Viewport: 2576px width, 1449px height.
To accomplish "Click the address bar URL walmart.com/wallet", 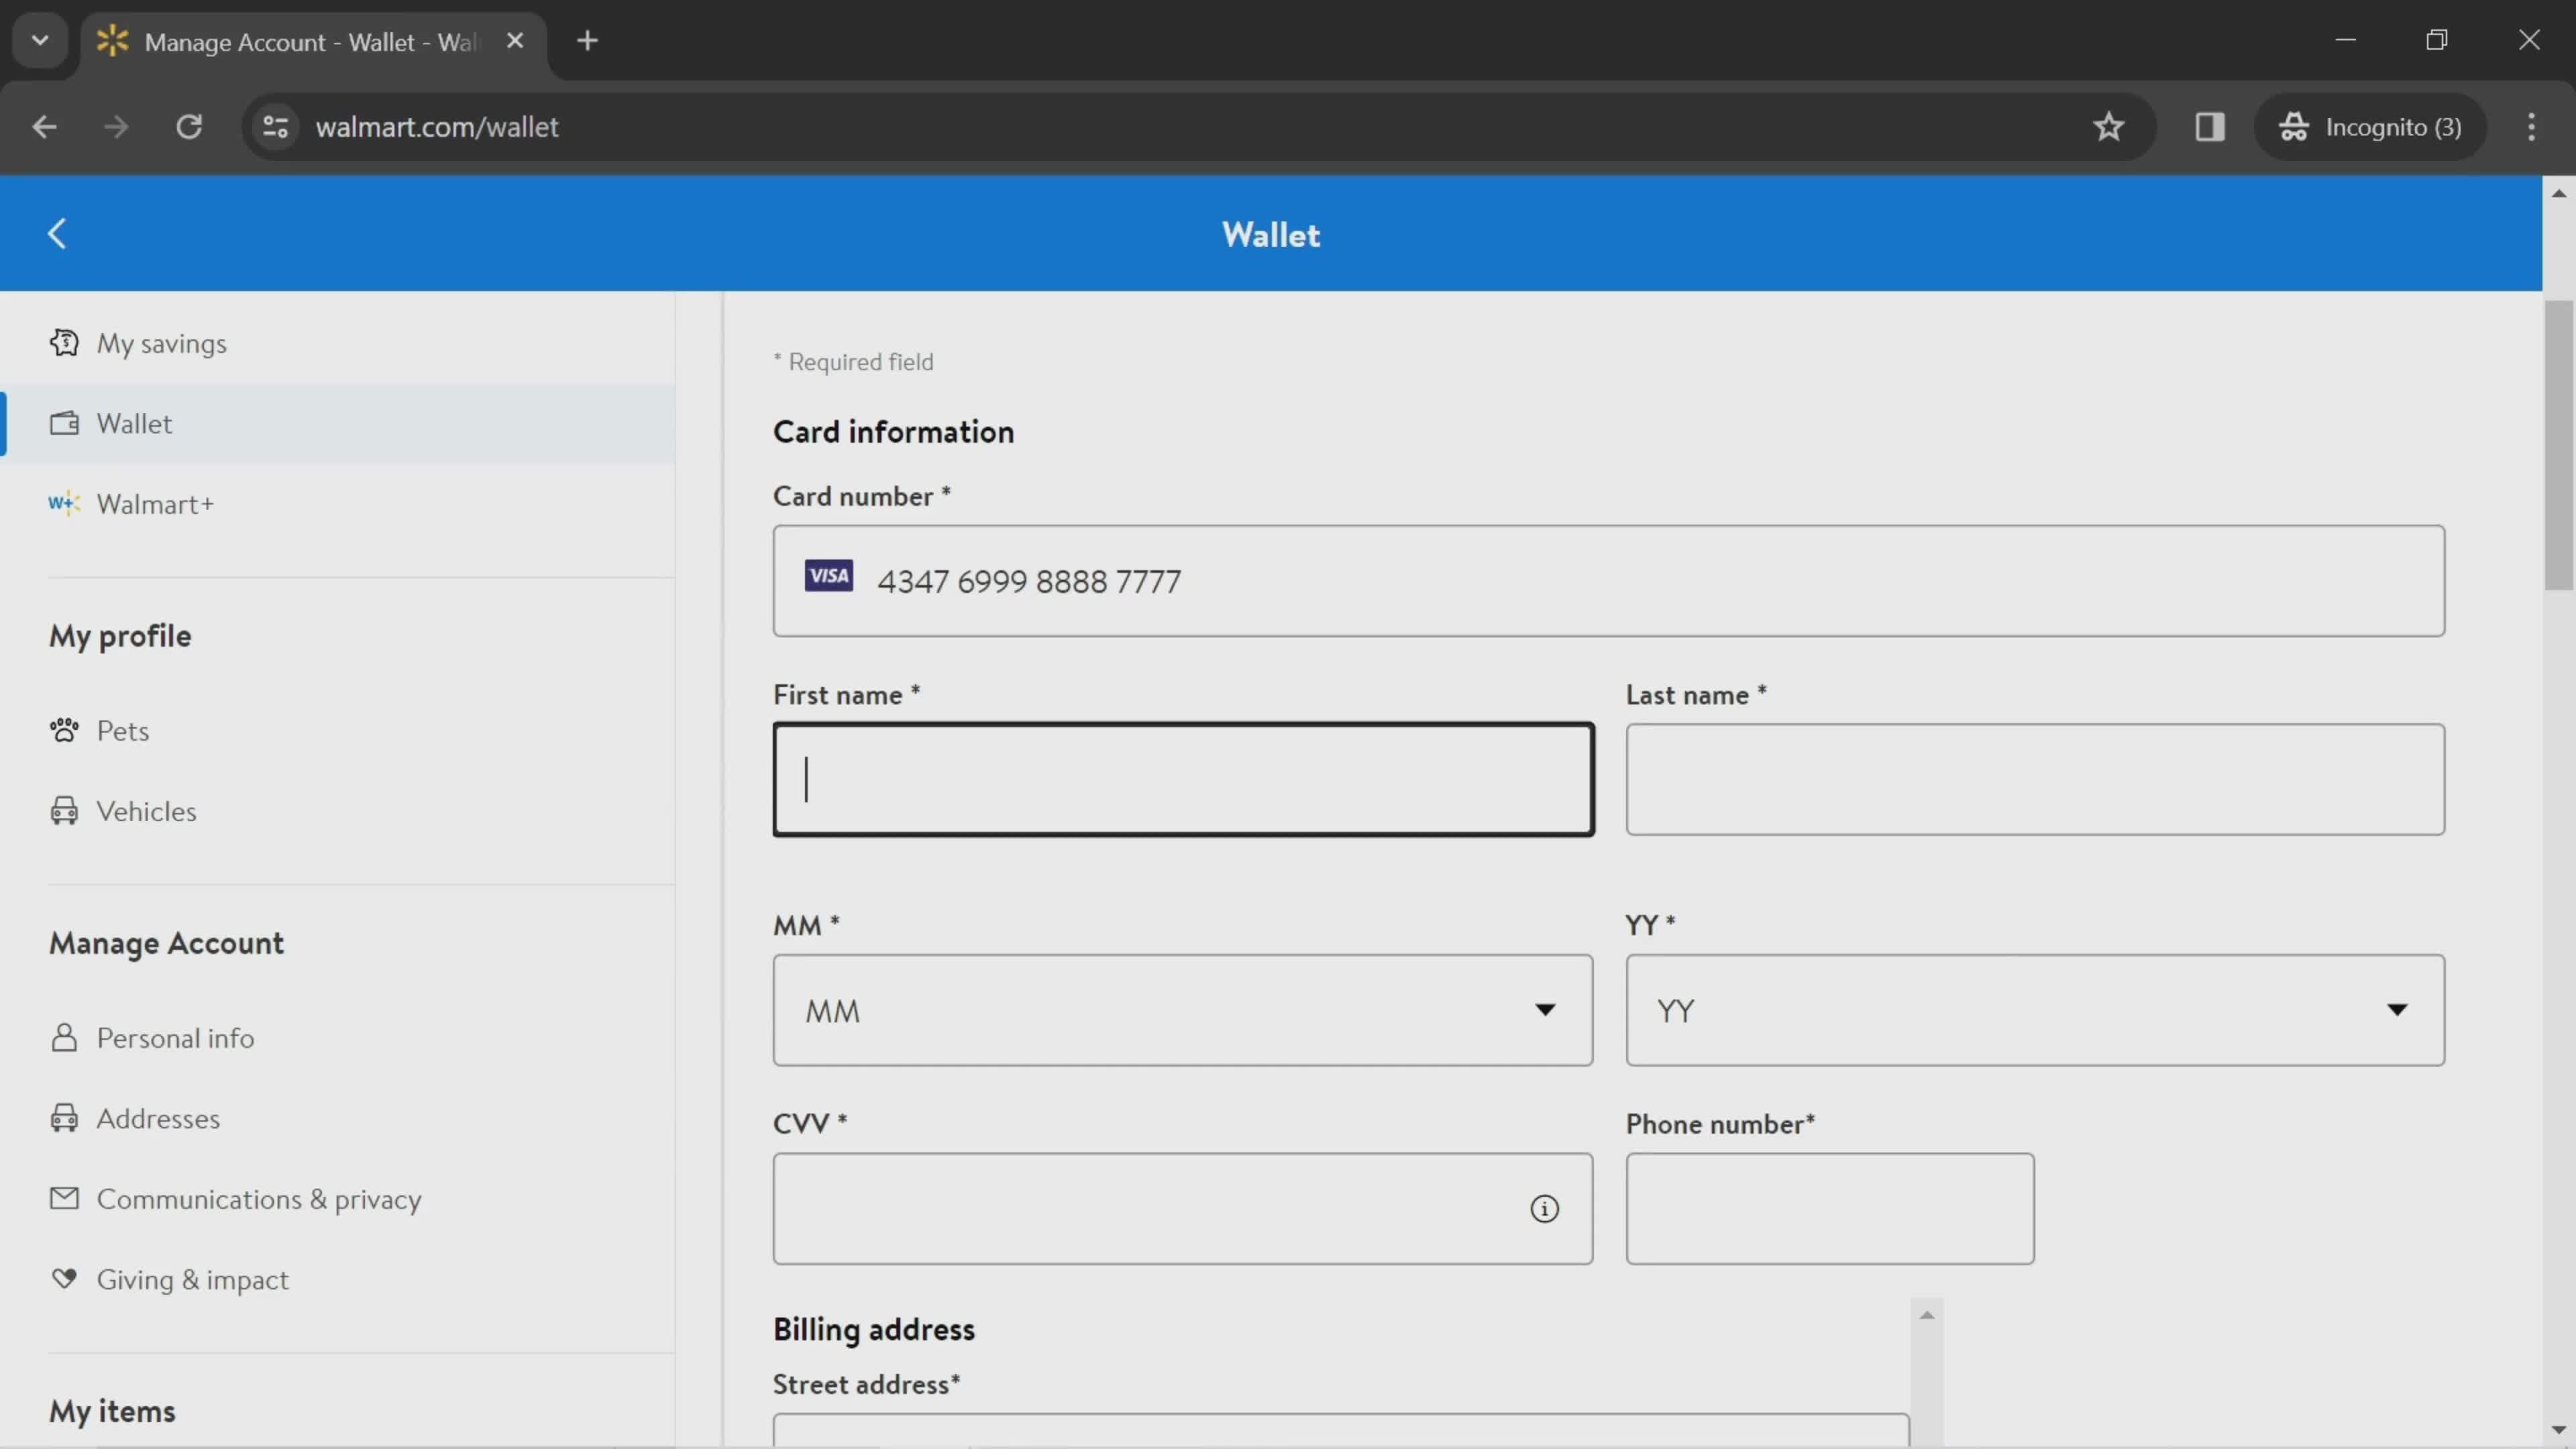I will coord(436,127).
